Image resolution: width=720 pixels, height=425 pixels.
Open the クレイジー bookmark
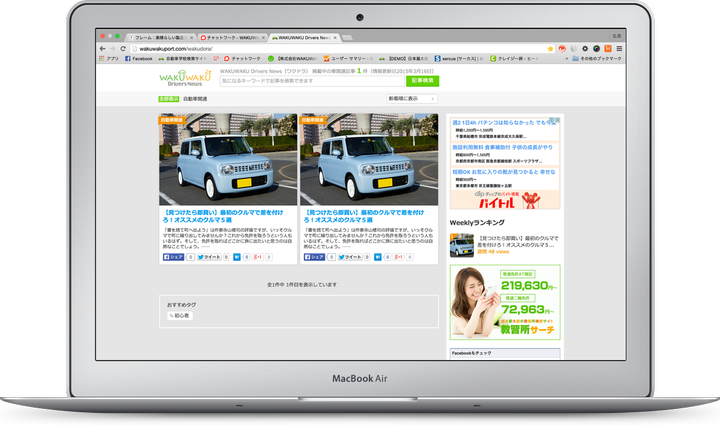(514, 59)
